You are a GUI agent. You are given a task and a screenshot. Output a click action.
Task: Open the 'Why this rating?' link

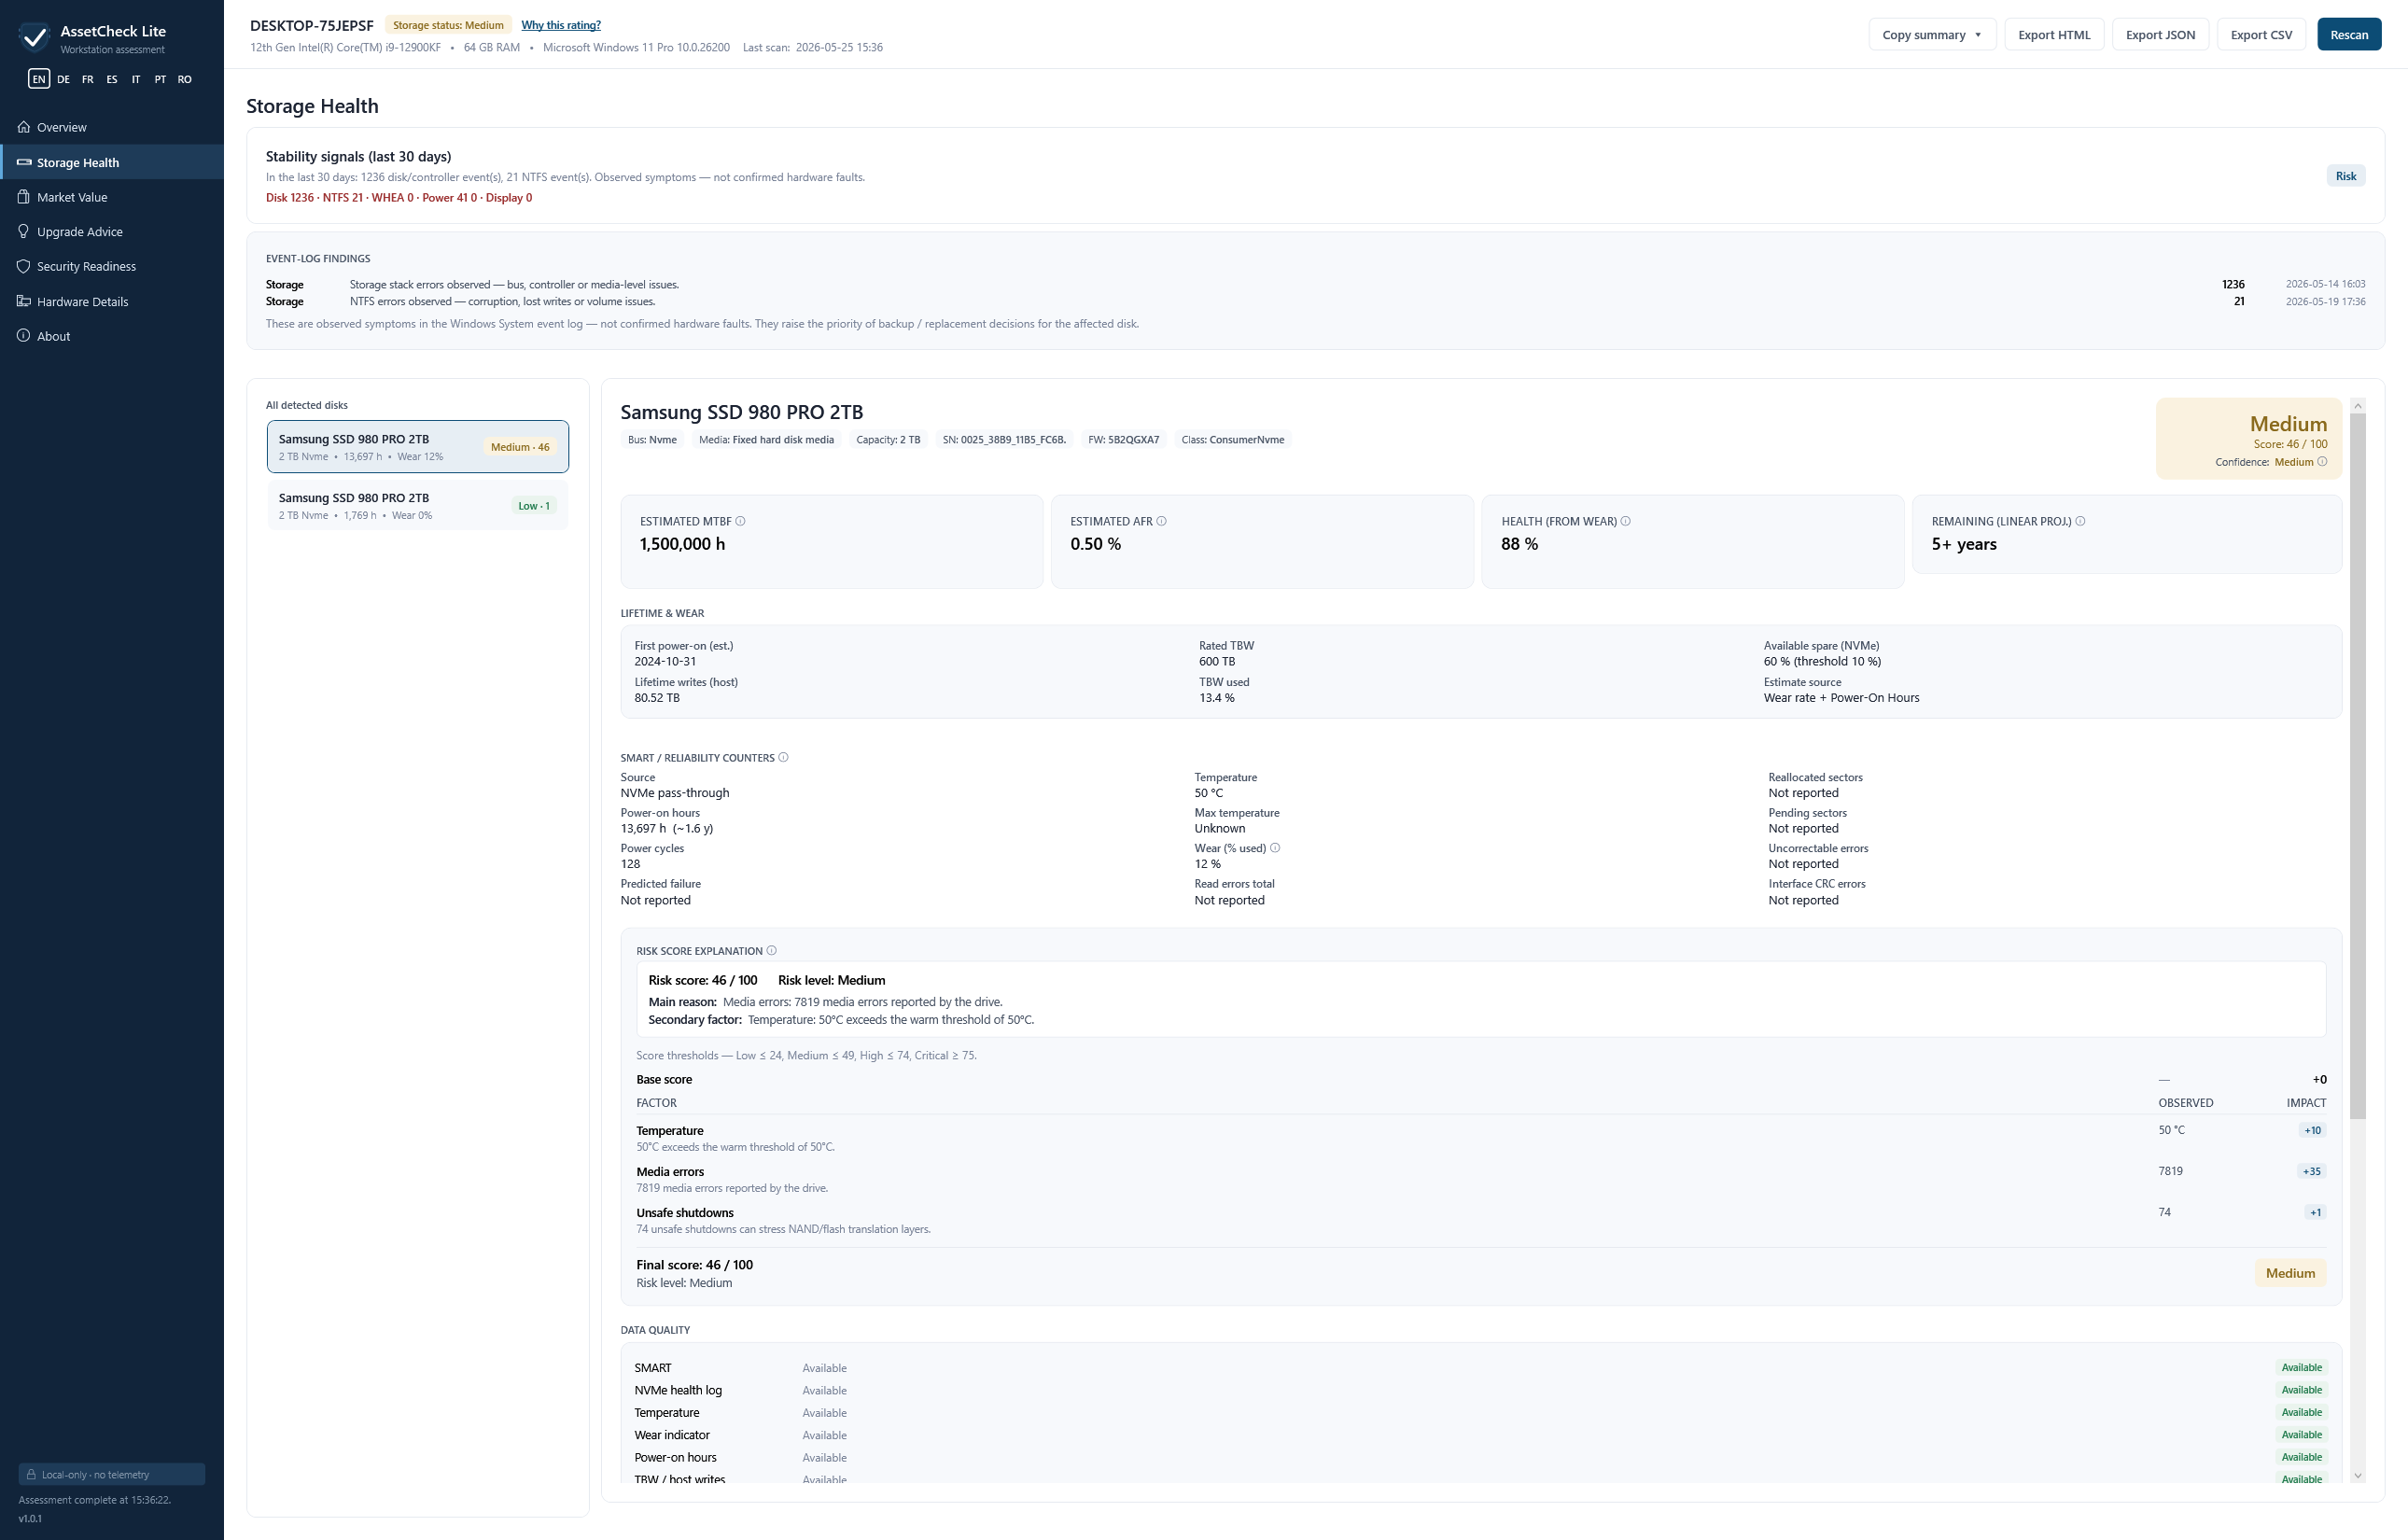coord(561,25)
